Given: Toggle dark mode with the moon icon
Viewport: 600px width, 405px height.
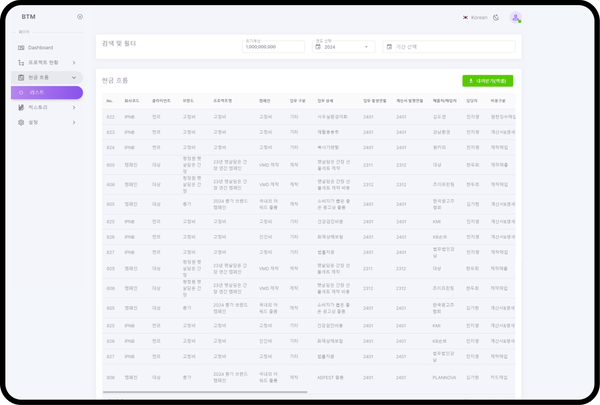Looking at the screenshot, I should 496,18.
